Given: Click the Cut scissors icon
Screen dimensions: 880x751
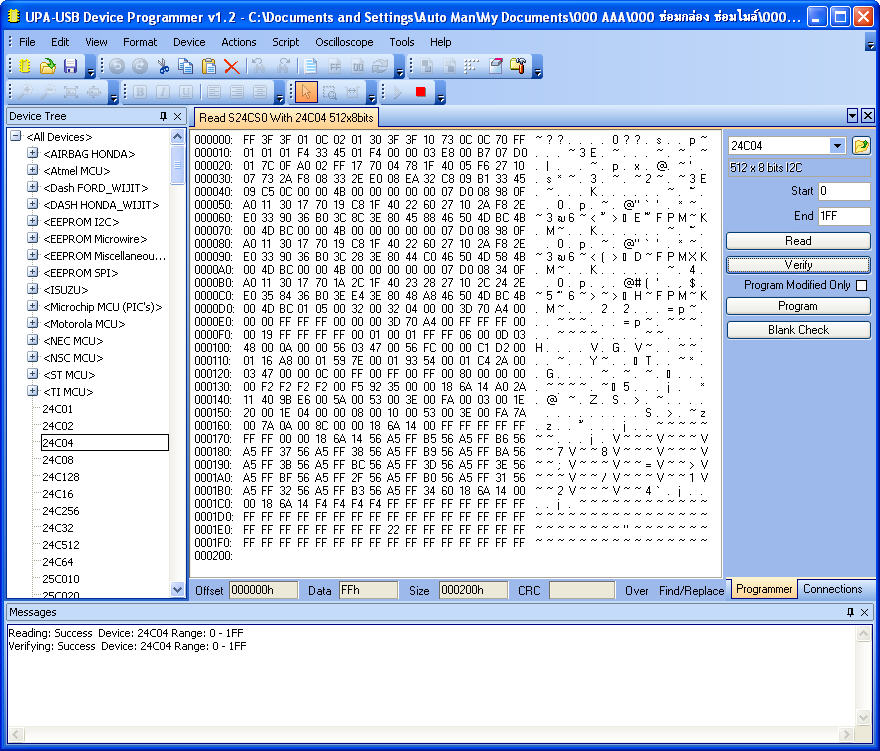Looking at the screenshot, I should [x=163, y=66].
